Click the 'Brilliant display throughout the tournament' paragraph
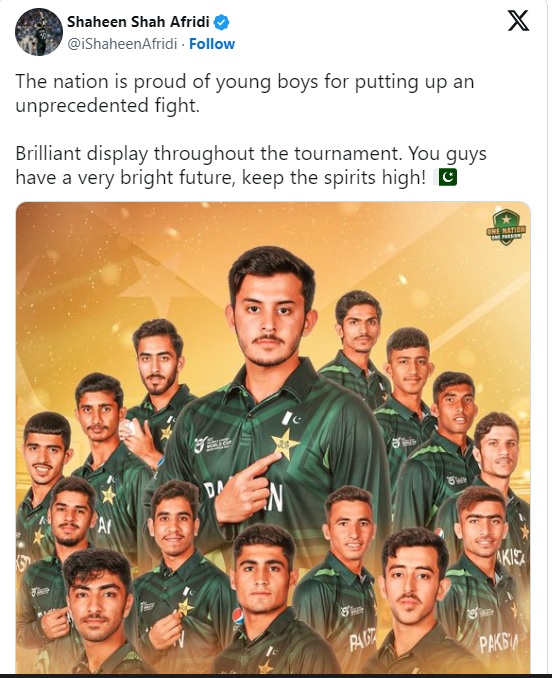Screen dimensions: 552x678 tap(251, 166)
